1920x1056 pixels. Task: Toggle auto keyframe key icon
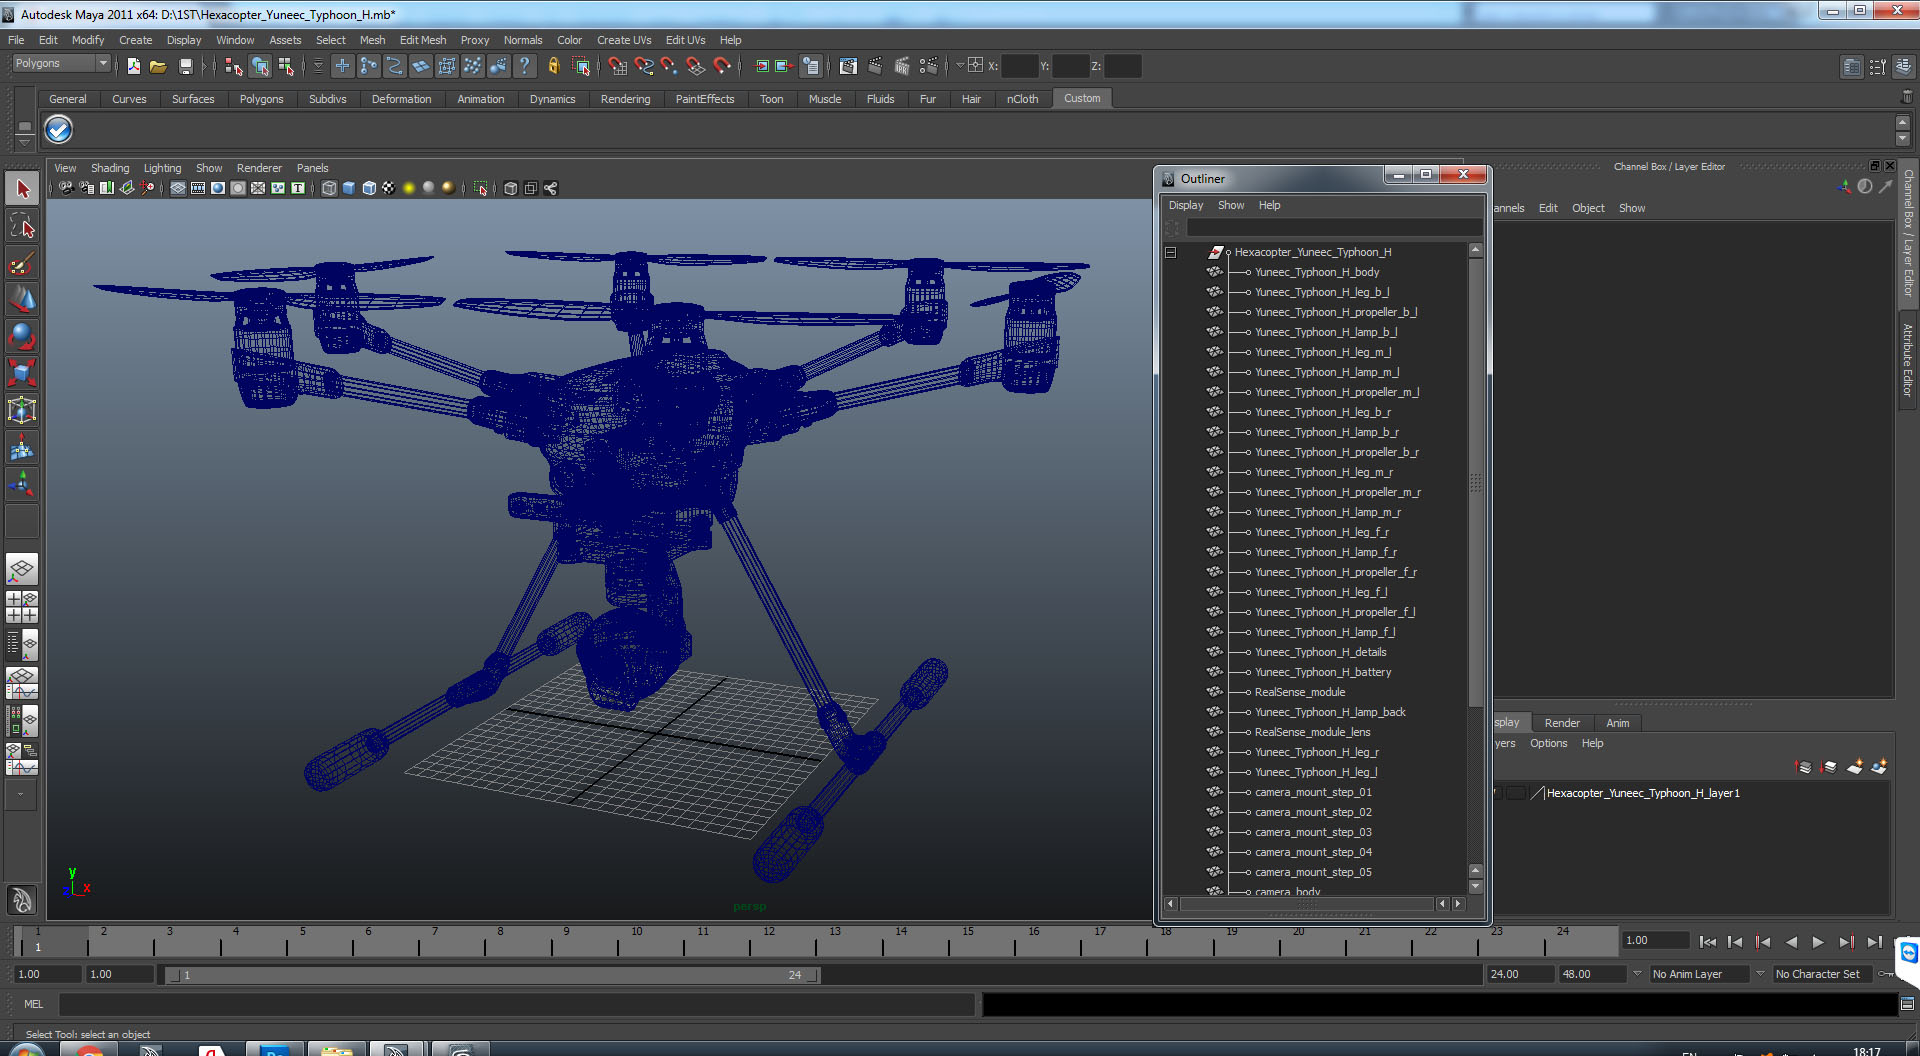tap(1887, 974)
